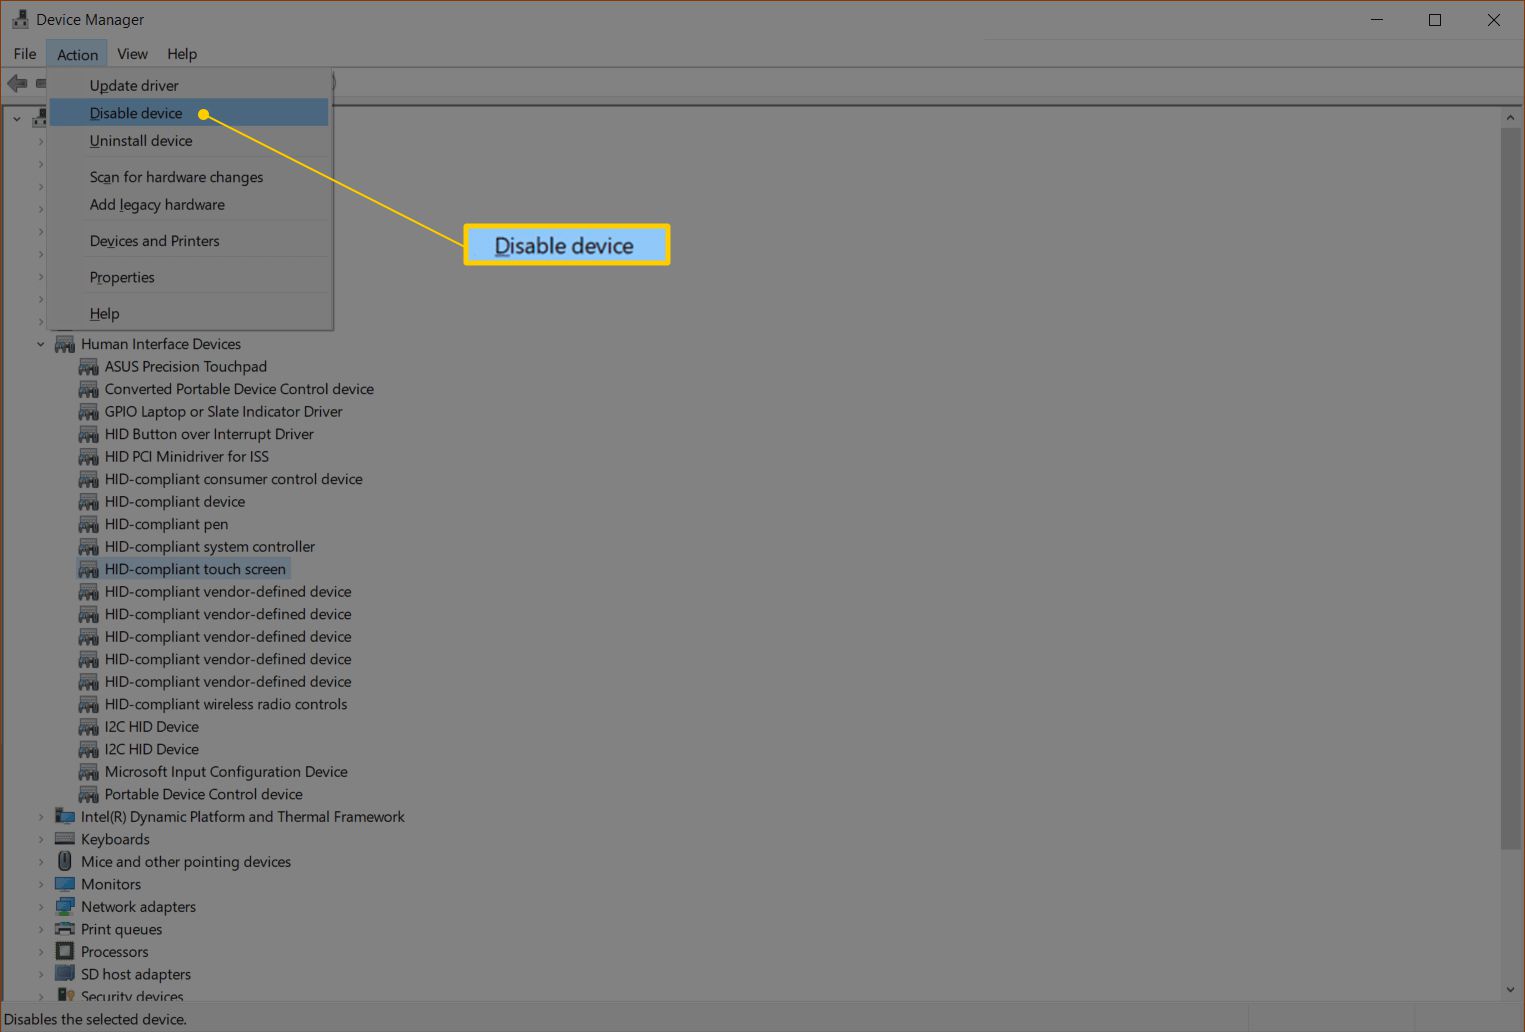Expand the Processors category
Screen dimensions: 1525x1032
(41, 952)
